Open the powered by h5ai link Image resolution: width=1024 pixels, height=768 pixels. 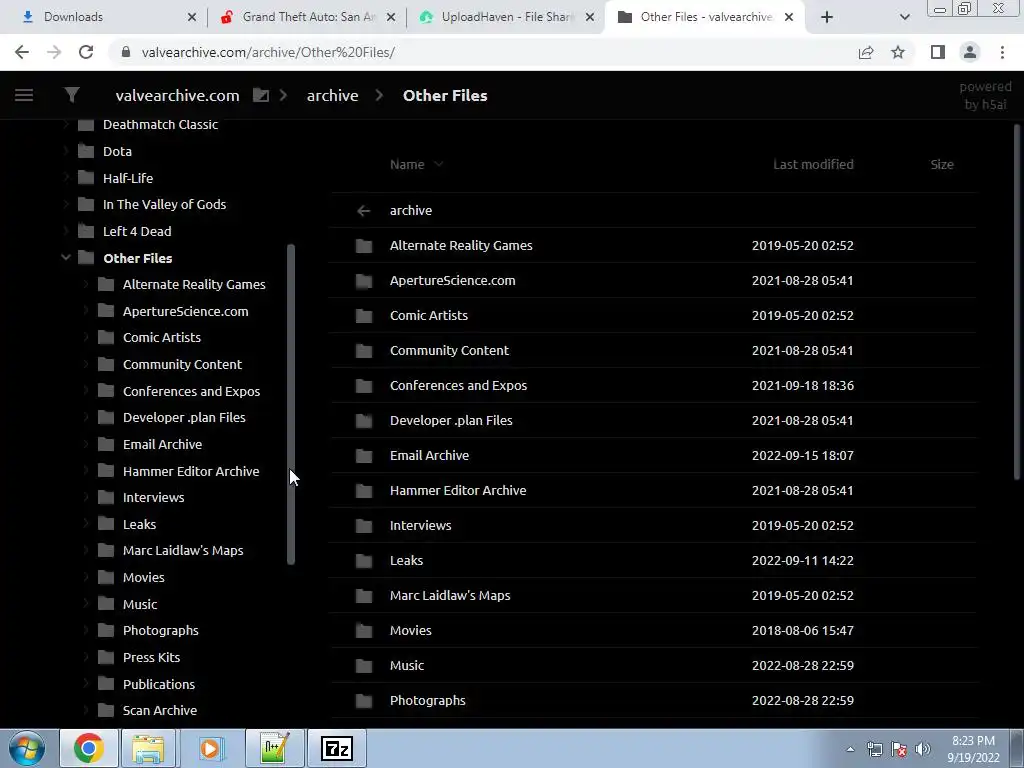click(x=985, y=95)
